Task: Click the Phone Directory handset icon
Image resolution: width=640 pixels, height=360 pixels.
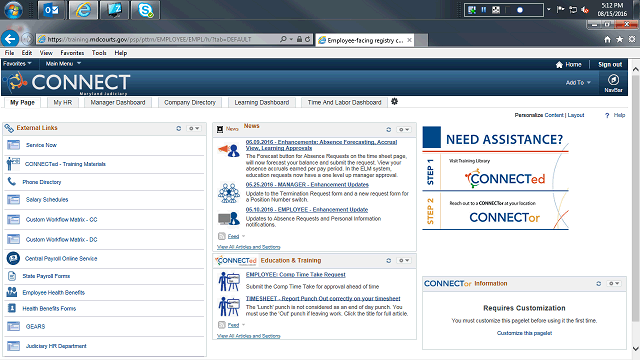Action: 12,182
